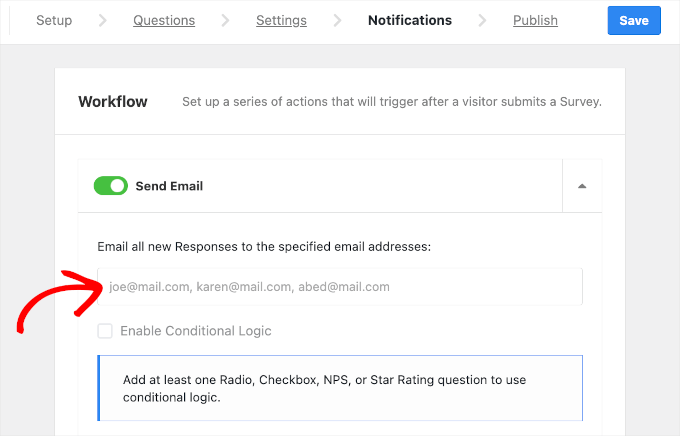
Task: Click the chevron between Questions and Settings
Action: [224, 20]
